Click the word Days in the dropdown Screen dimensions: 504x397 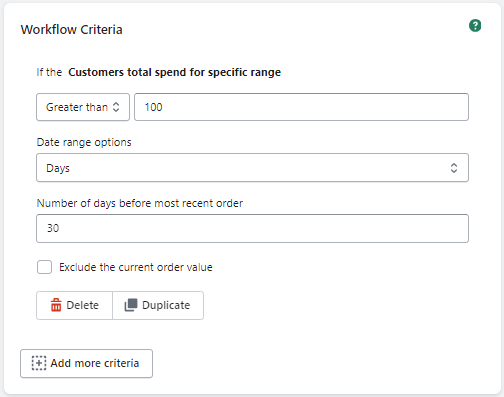pyautogui.click(x=58, y=168)
